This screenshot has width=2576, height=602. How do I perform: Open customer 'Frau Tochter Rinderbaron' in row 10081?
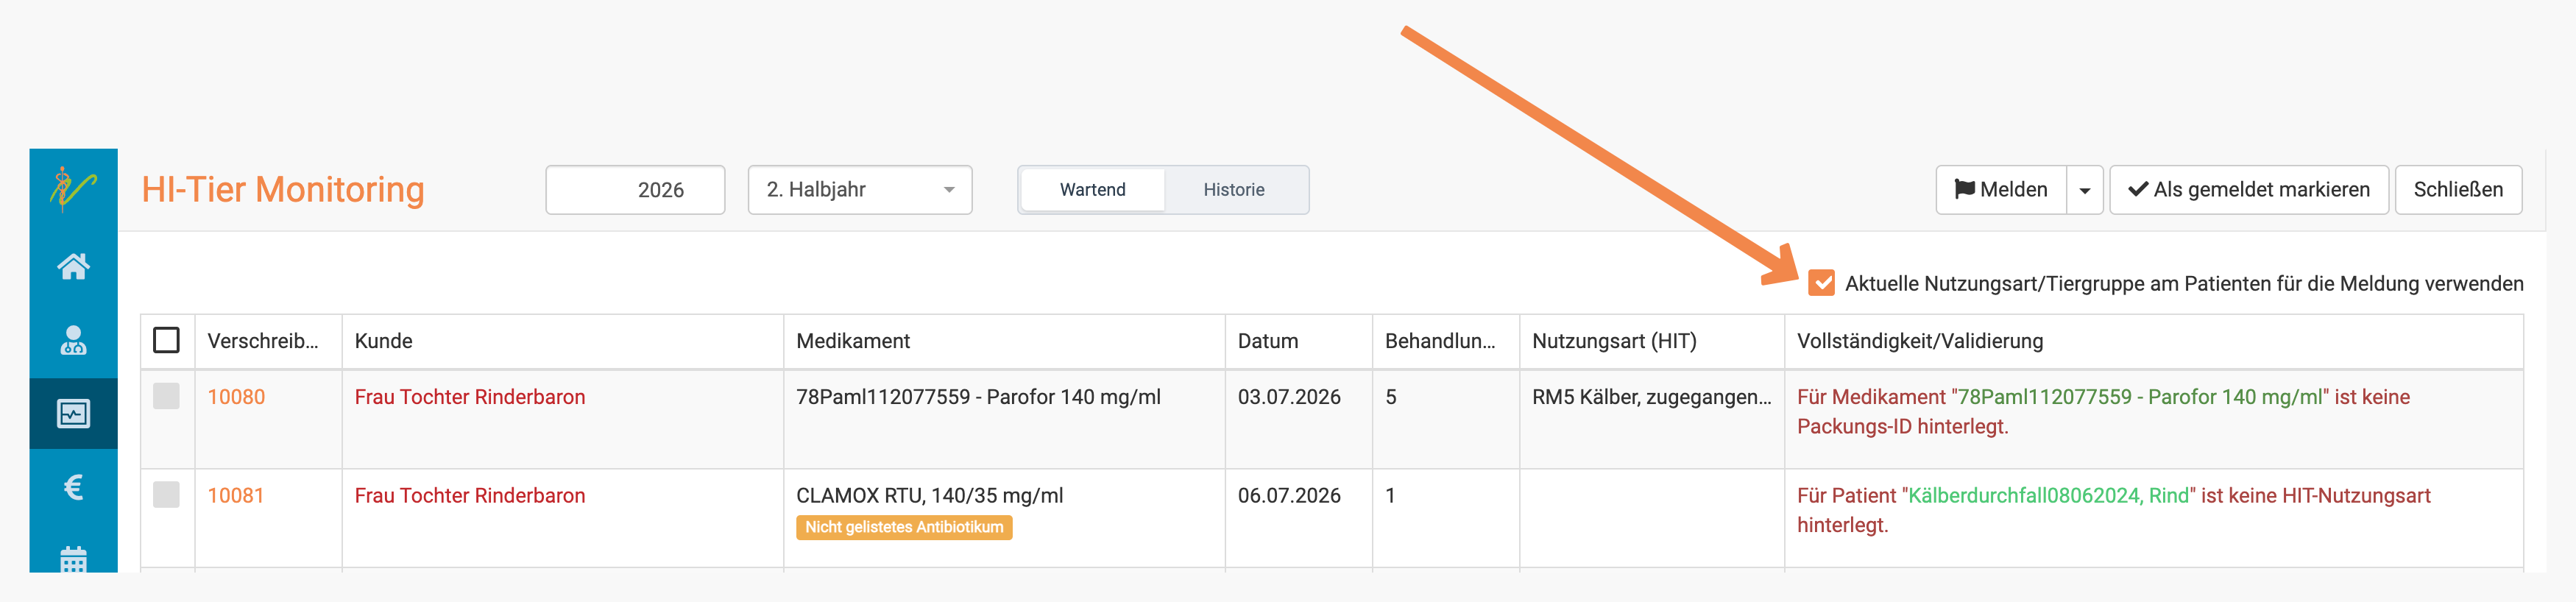pyautogui.click(x=469, y=495)
